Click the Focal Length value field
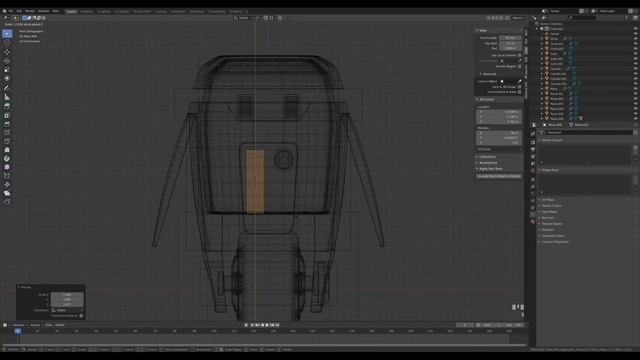The width and height of the screenshot is (640, 360). [x=510, y=38]
